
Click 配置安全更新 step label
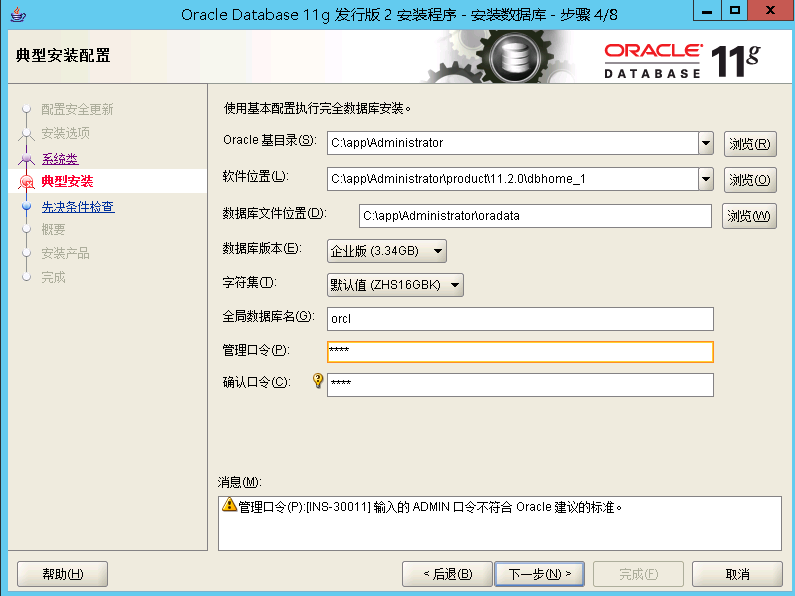coord(77,109)
